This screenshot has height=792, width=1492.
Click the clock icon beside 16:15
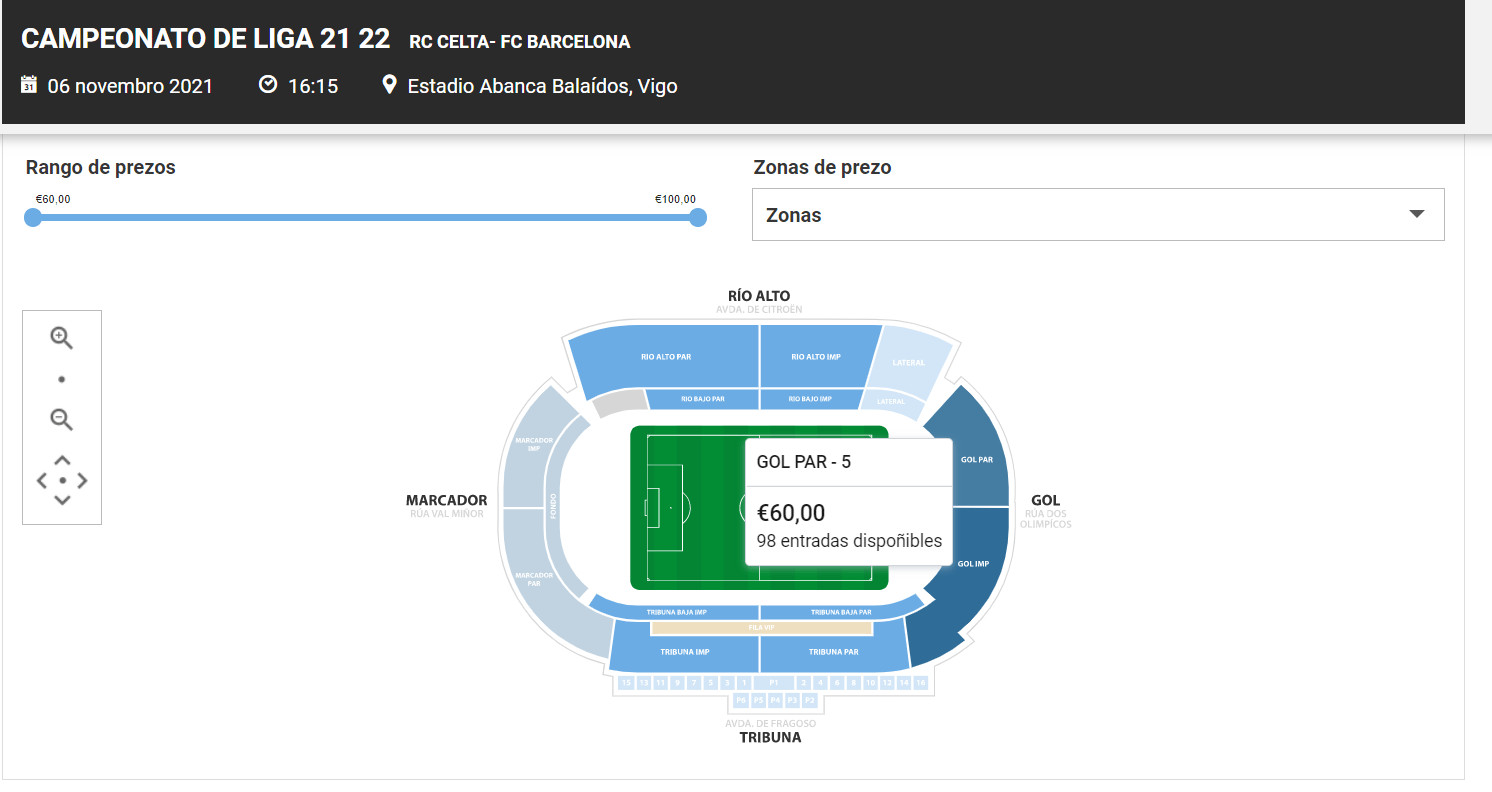coord(268,83)
